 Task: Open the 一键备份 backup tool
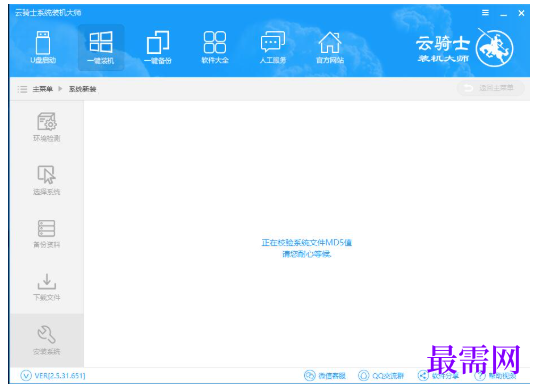point(158,47)
